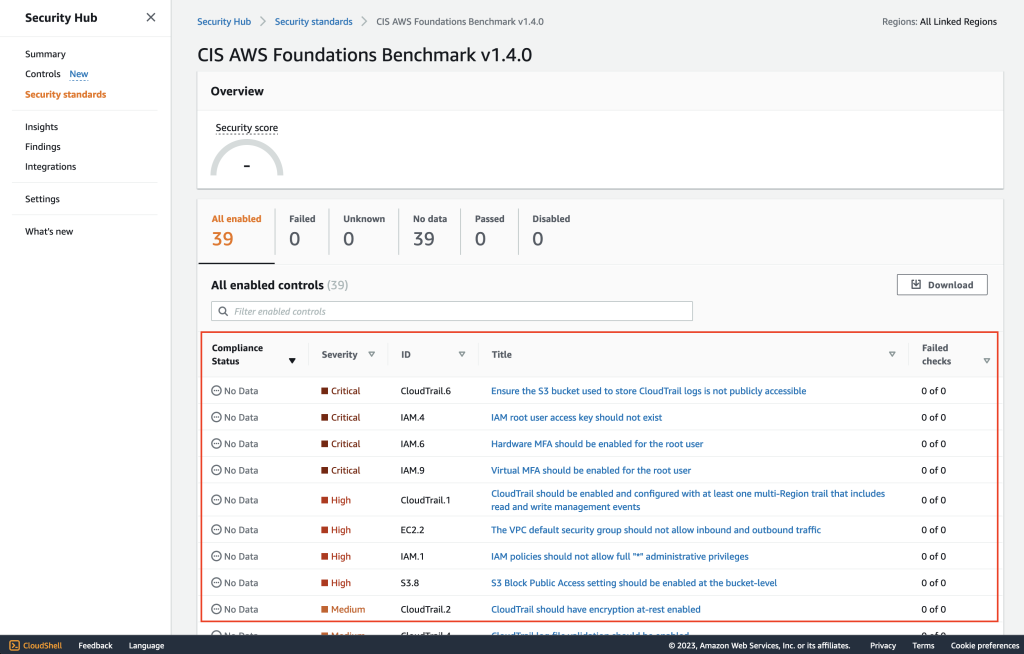The height and width of the screenshot is (654, 1024).
Task: Open Integrations in the sidebar
Action: coord(50,167)
